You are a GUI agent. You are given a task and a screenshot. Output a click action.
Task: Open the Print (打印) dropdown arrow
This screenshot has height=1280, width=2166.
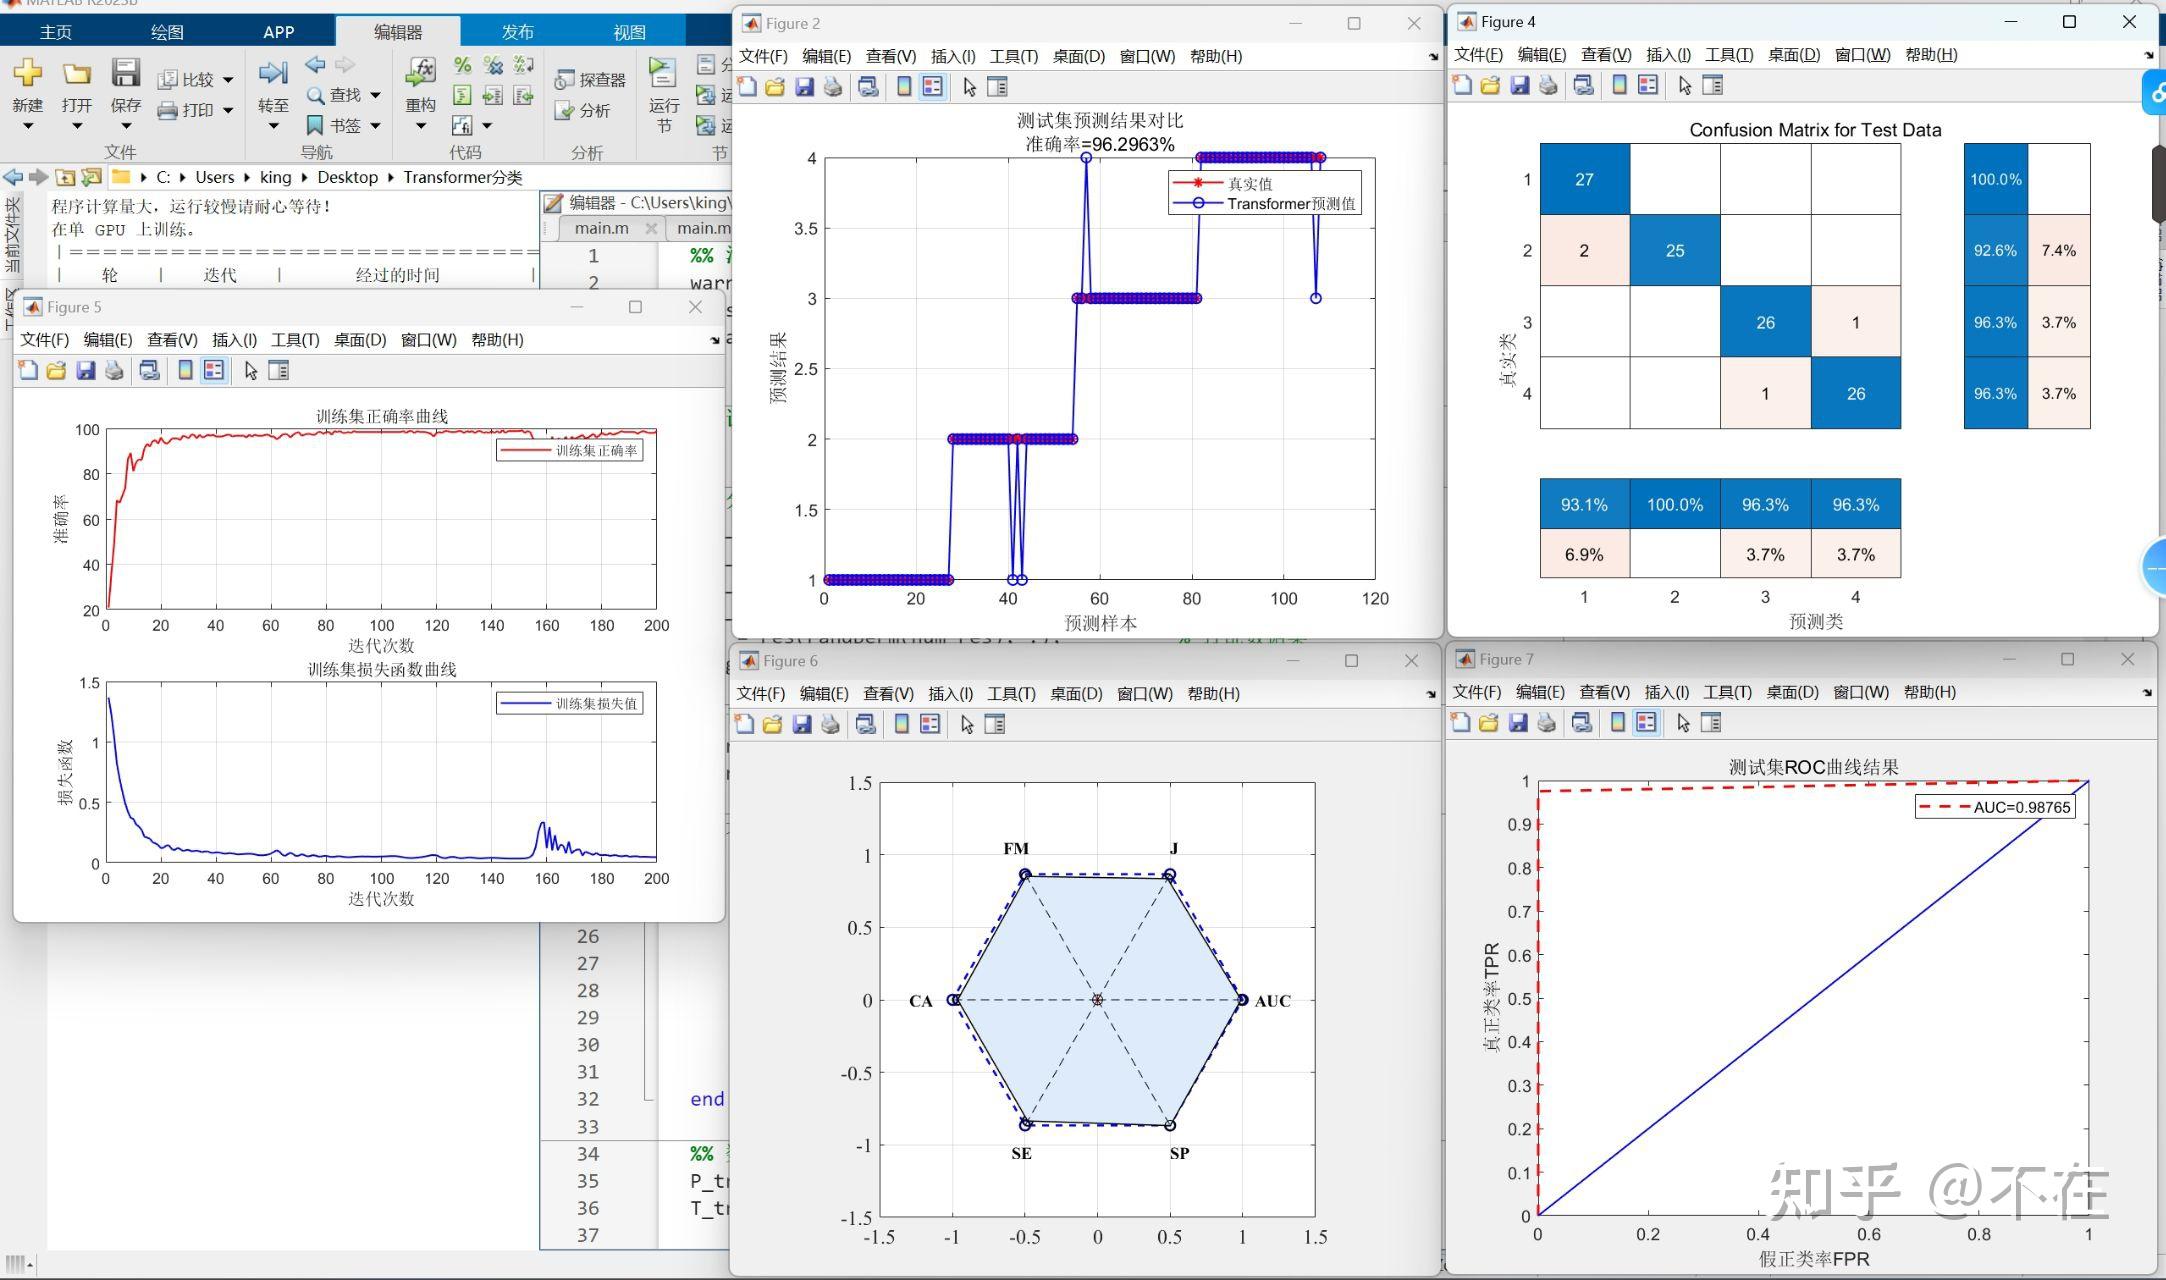click(x=228, y=110)
